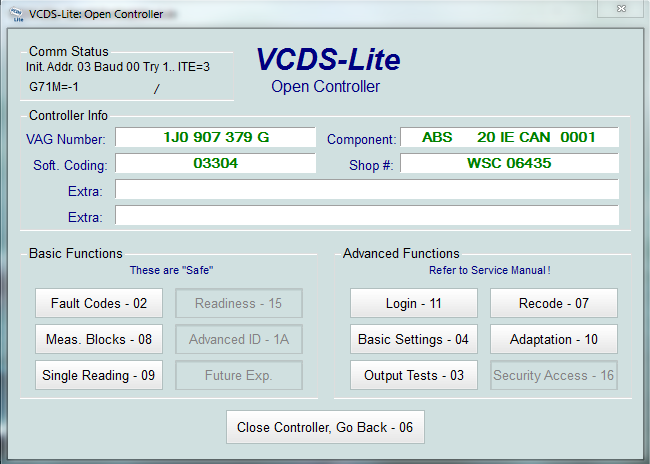Click the disabled Advanced ID - 1A button
Screen dimensions: 650x464
(239, 339)
